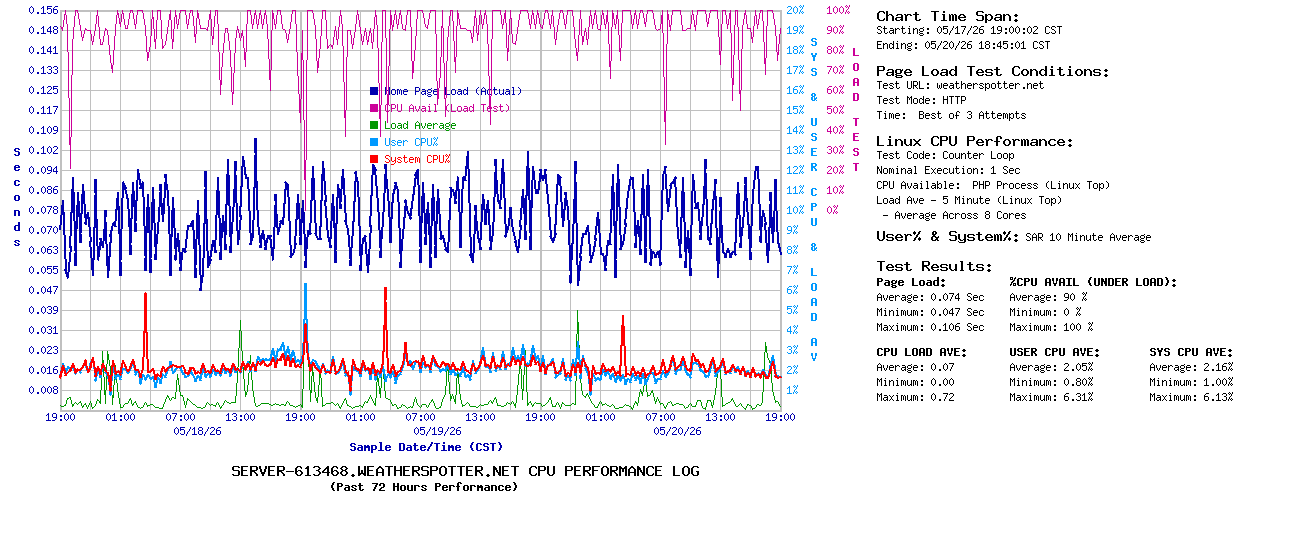Click the light blue User CPU% legend swatch

[x=374, y=142]
